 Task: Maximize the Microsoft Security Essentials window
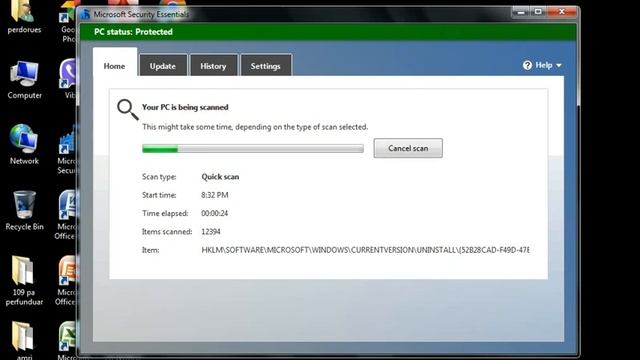coord(538,12)
